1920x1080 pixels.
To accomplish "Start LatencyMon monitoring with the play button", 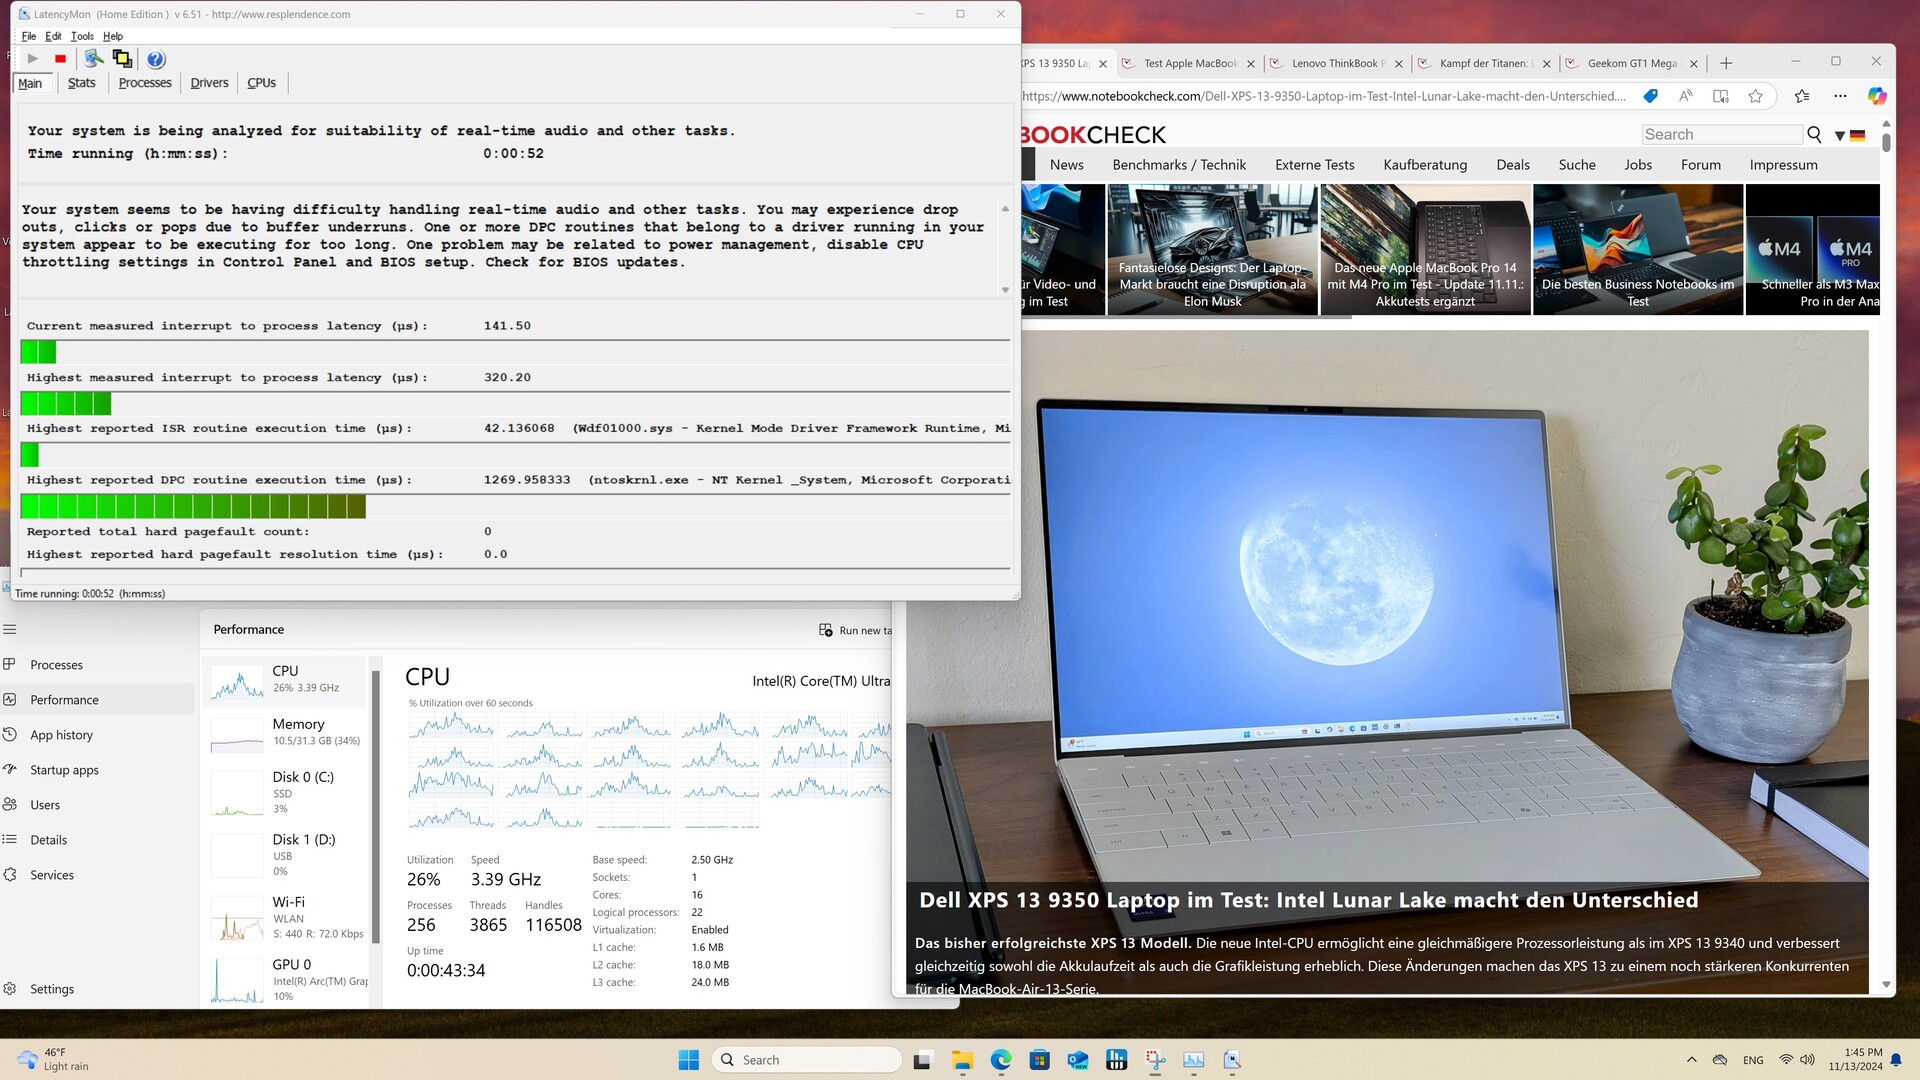I will [32, 59].
